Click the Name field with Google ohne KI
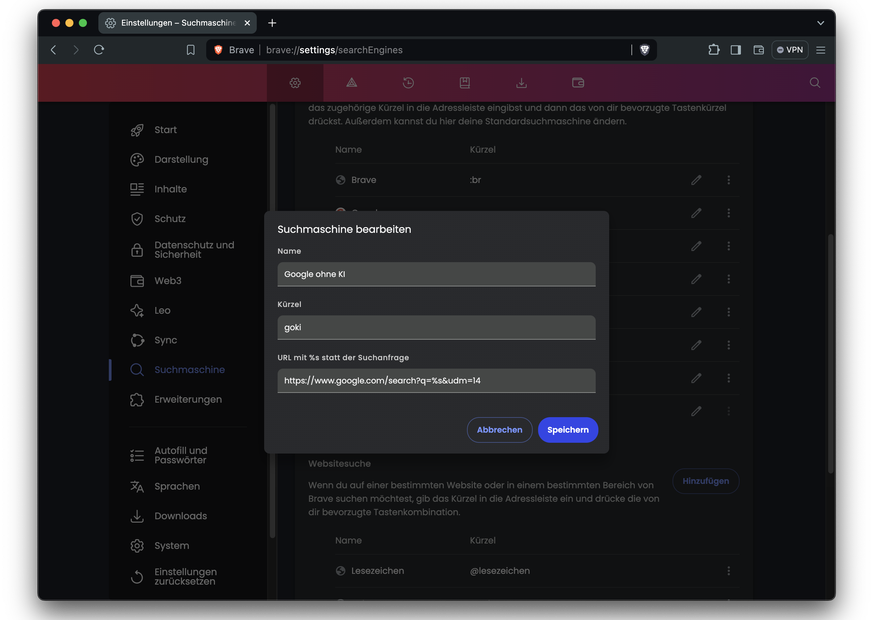The width and height of the screenshot is (873, 620). click(x=436, y=274)
